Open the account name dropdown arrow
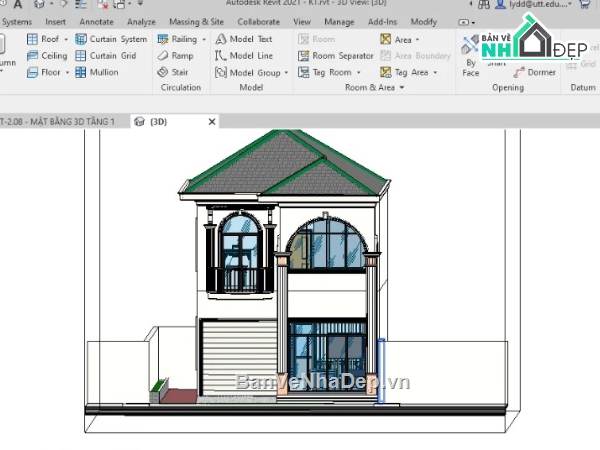600x450 pixels. [570, 4]
